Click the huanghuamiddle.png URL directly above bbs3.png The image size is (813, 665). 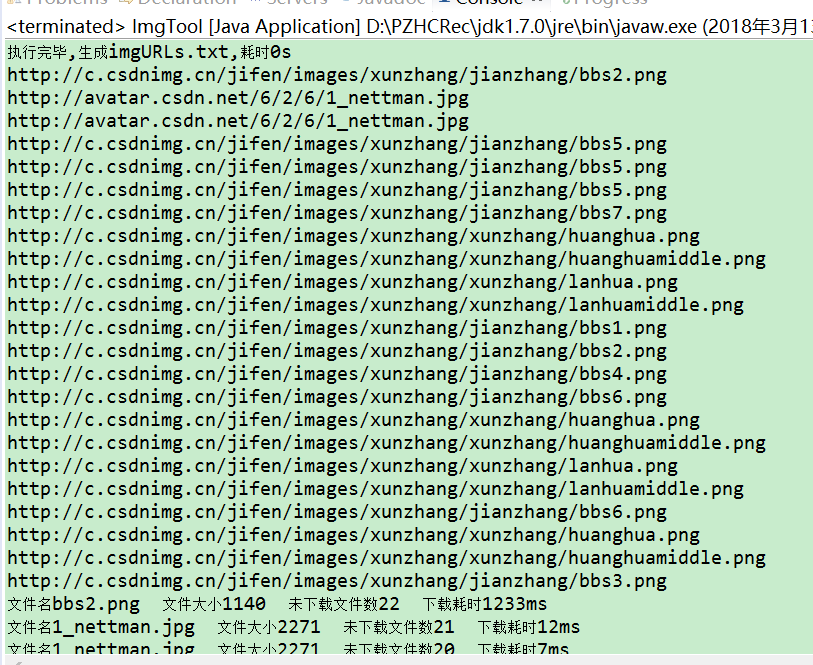tap(386, 558)
